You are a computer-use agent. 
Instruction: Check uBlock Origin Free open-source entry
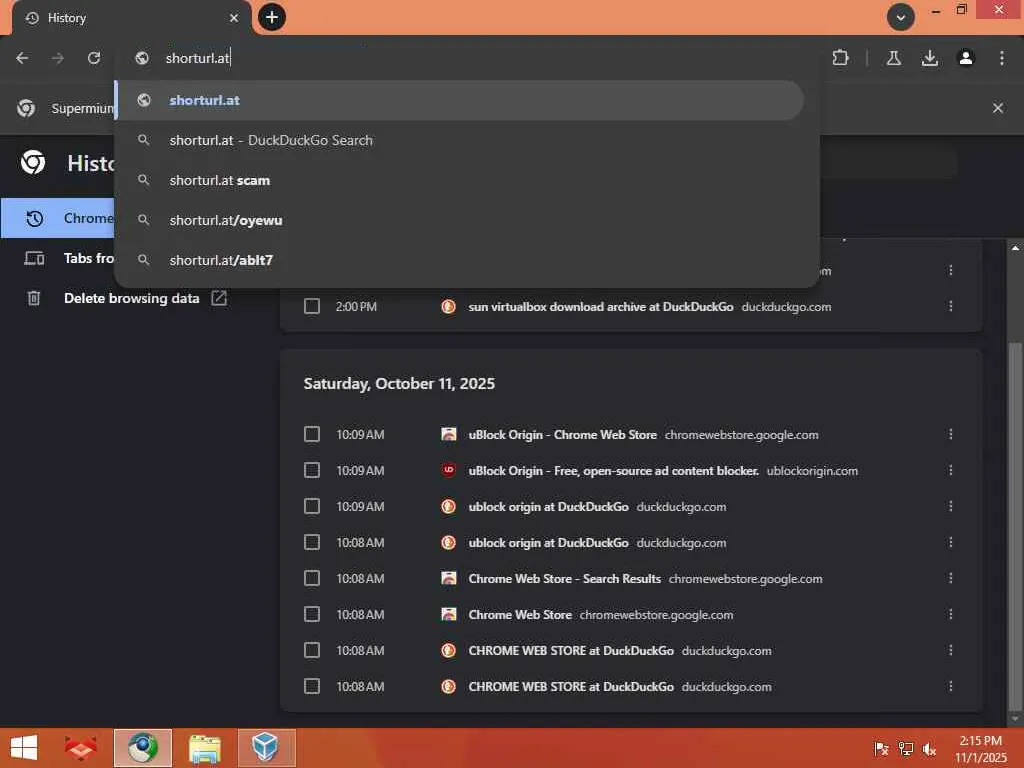click(x=312, y=470)
